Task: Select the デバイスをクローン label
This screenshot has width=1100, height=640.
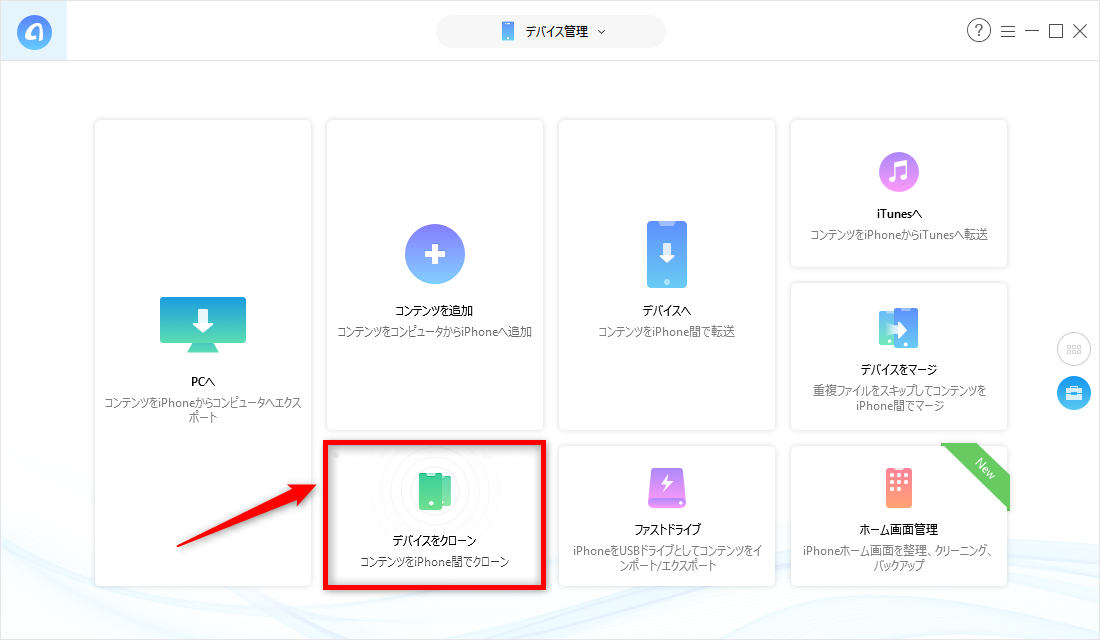Action: coord(434,541)
